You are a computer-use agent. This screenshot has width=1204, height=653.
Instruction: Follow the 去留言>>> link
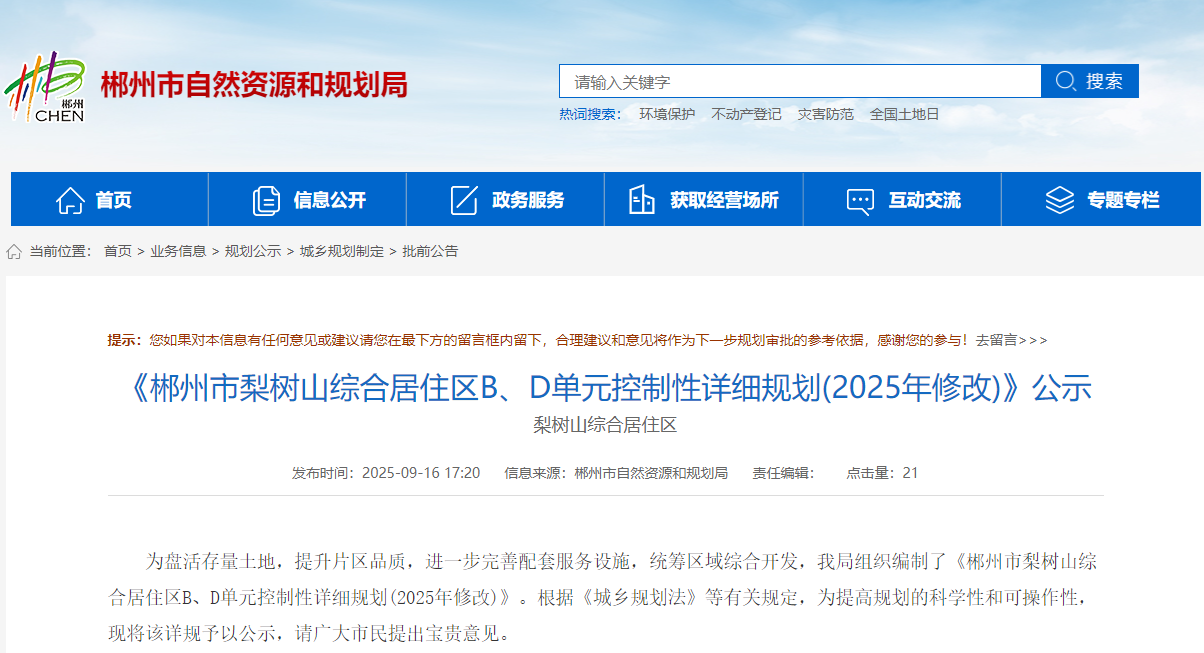pos(1011,340)
